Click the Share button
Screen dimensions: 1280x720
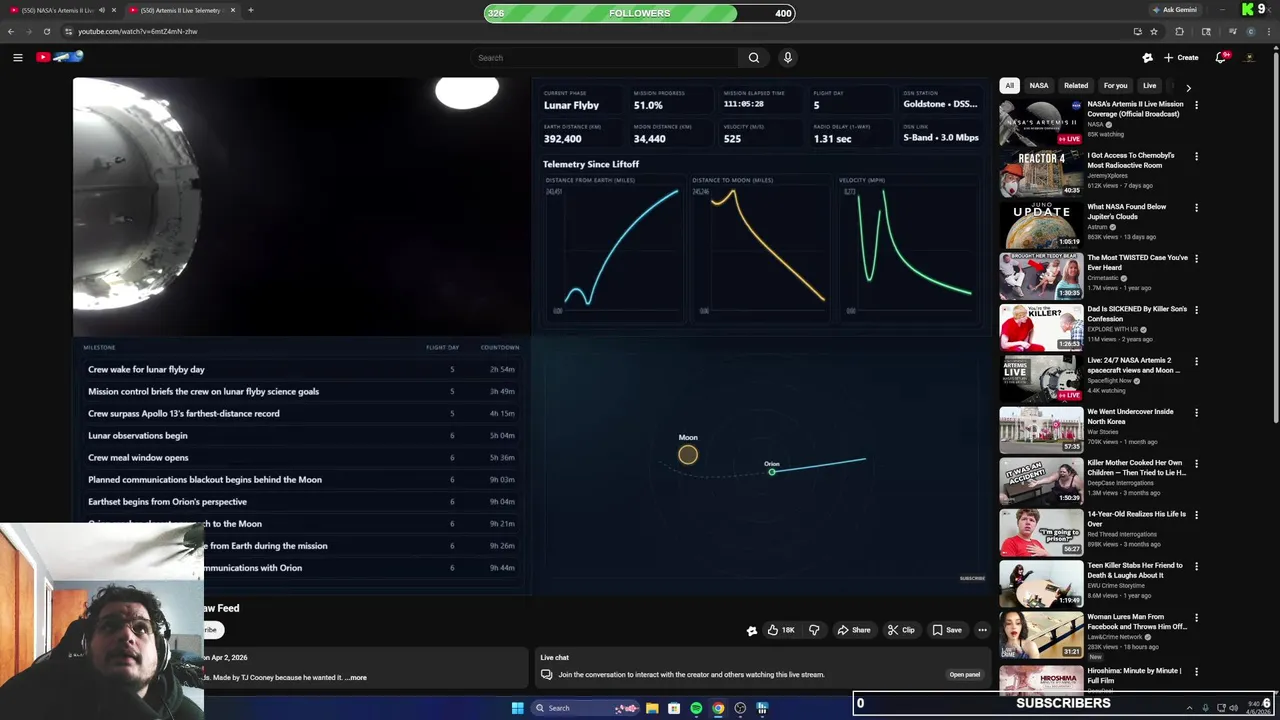(x=854, y=630)
